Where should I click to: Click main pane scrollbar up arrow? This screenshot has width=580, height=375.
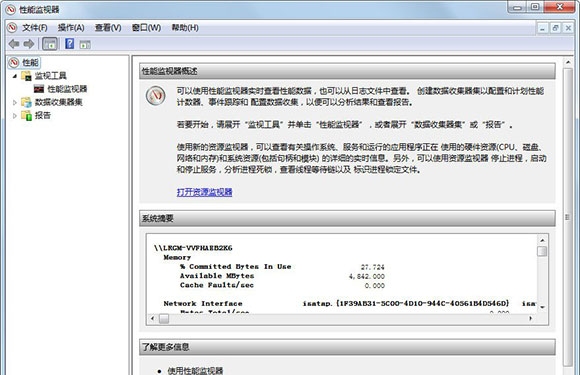568,62
